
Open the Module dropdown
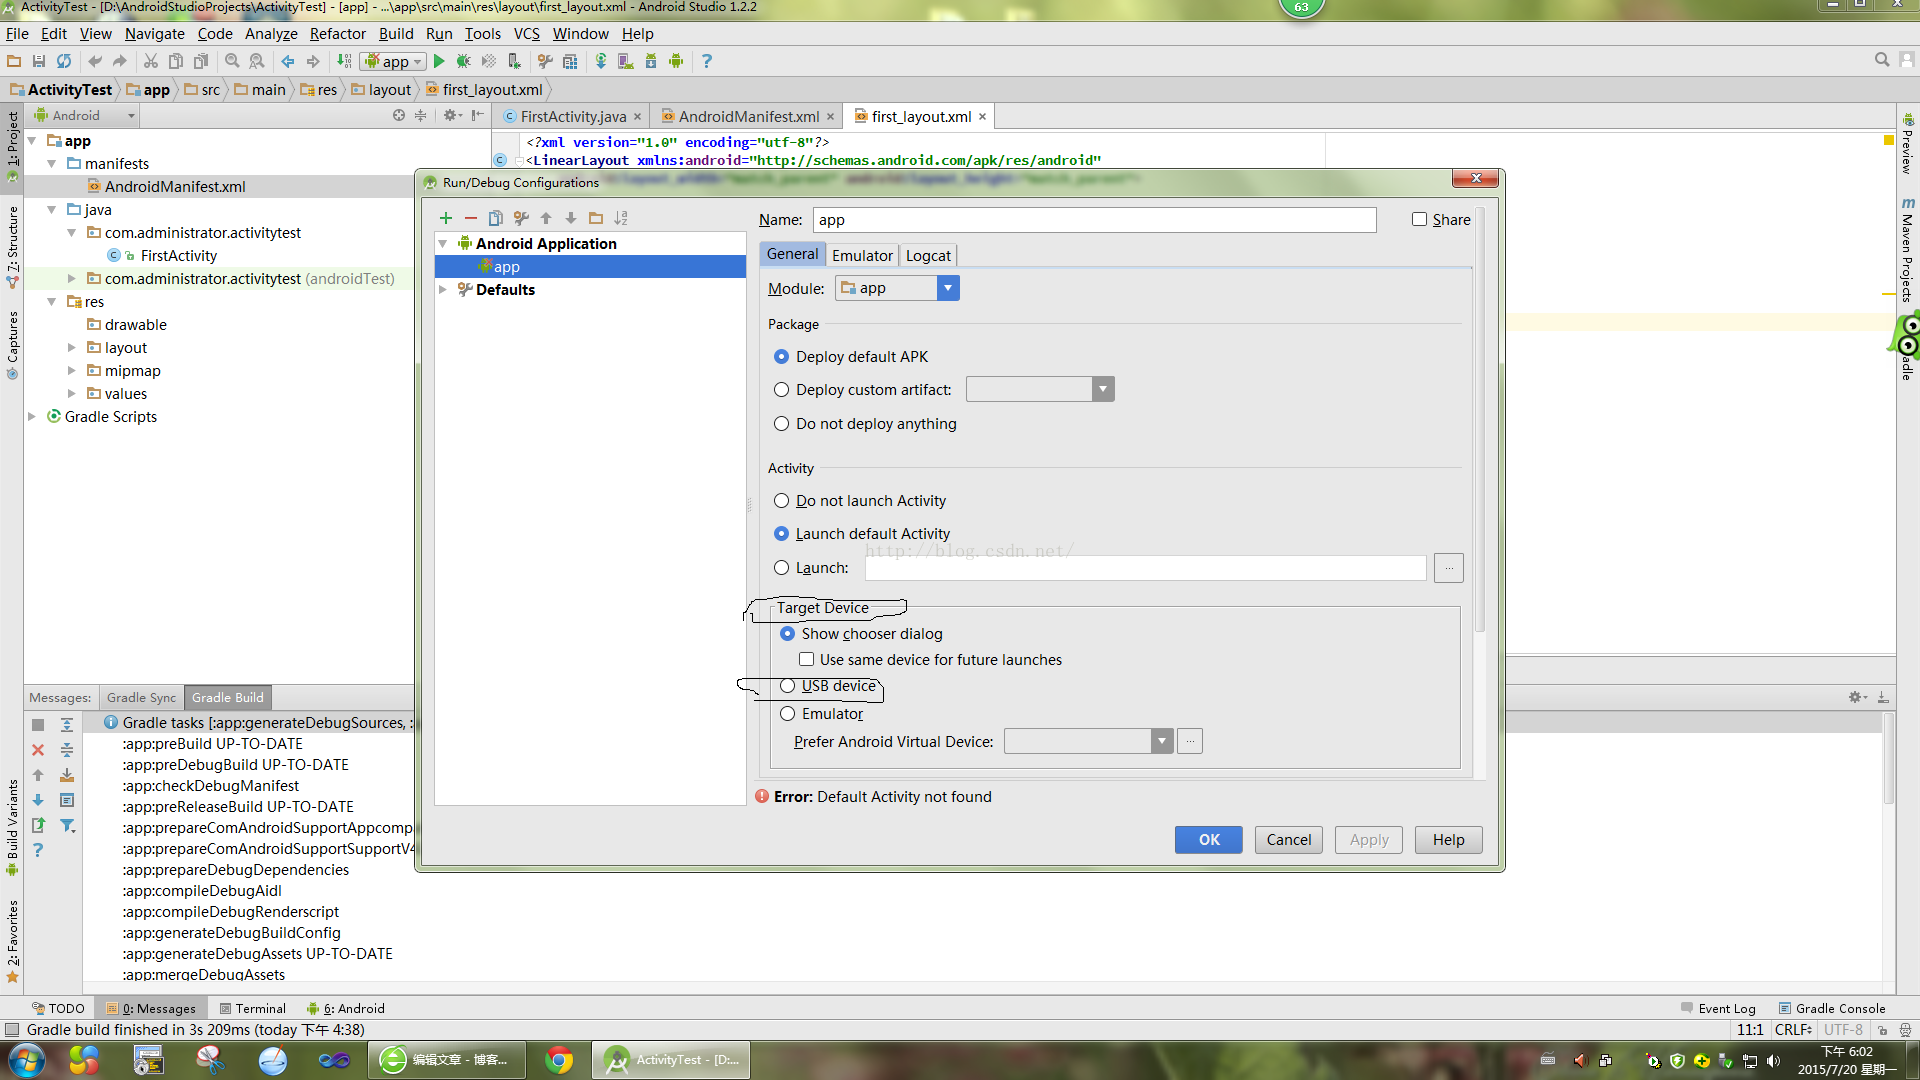click(948, 288)
